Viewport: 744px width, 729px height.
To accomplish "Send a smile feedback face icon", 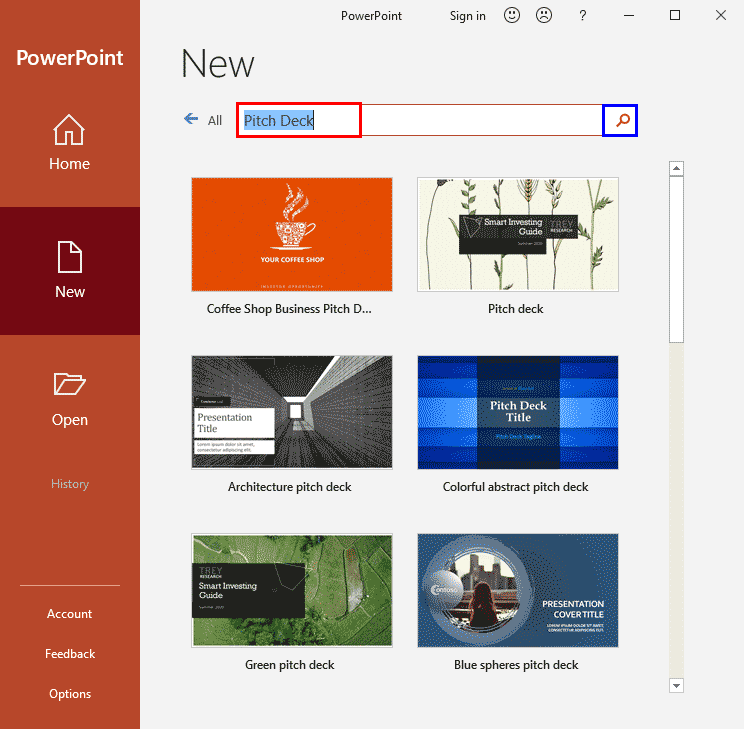I will (512, 15).
